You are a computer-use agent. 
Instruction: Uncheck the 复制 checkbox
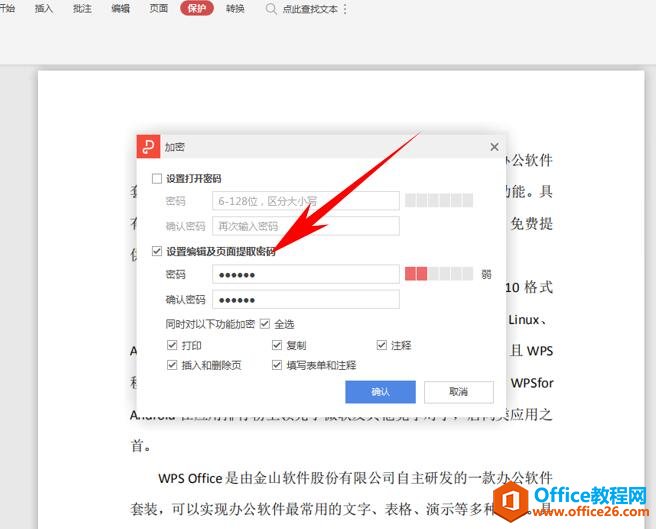(277, 345)
